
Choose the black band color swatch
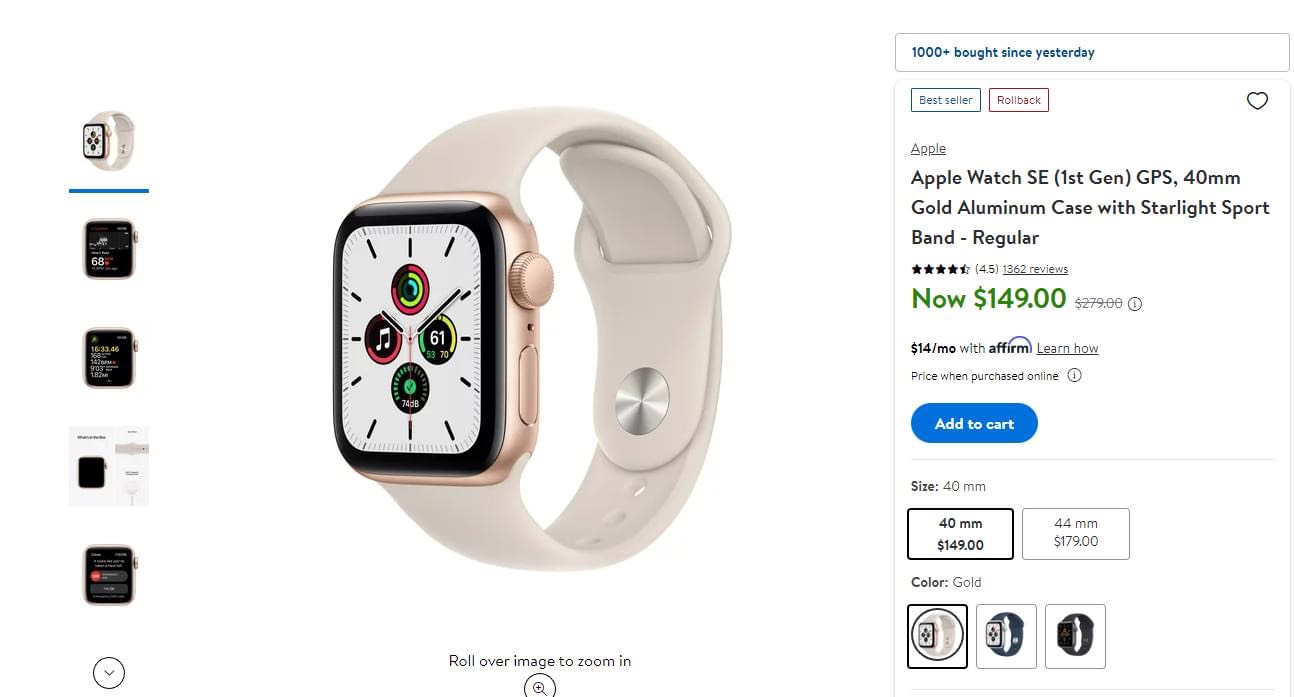(x=1075, y=636)
